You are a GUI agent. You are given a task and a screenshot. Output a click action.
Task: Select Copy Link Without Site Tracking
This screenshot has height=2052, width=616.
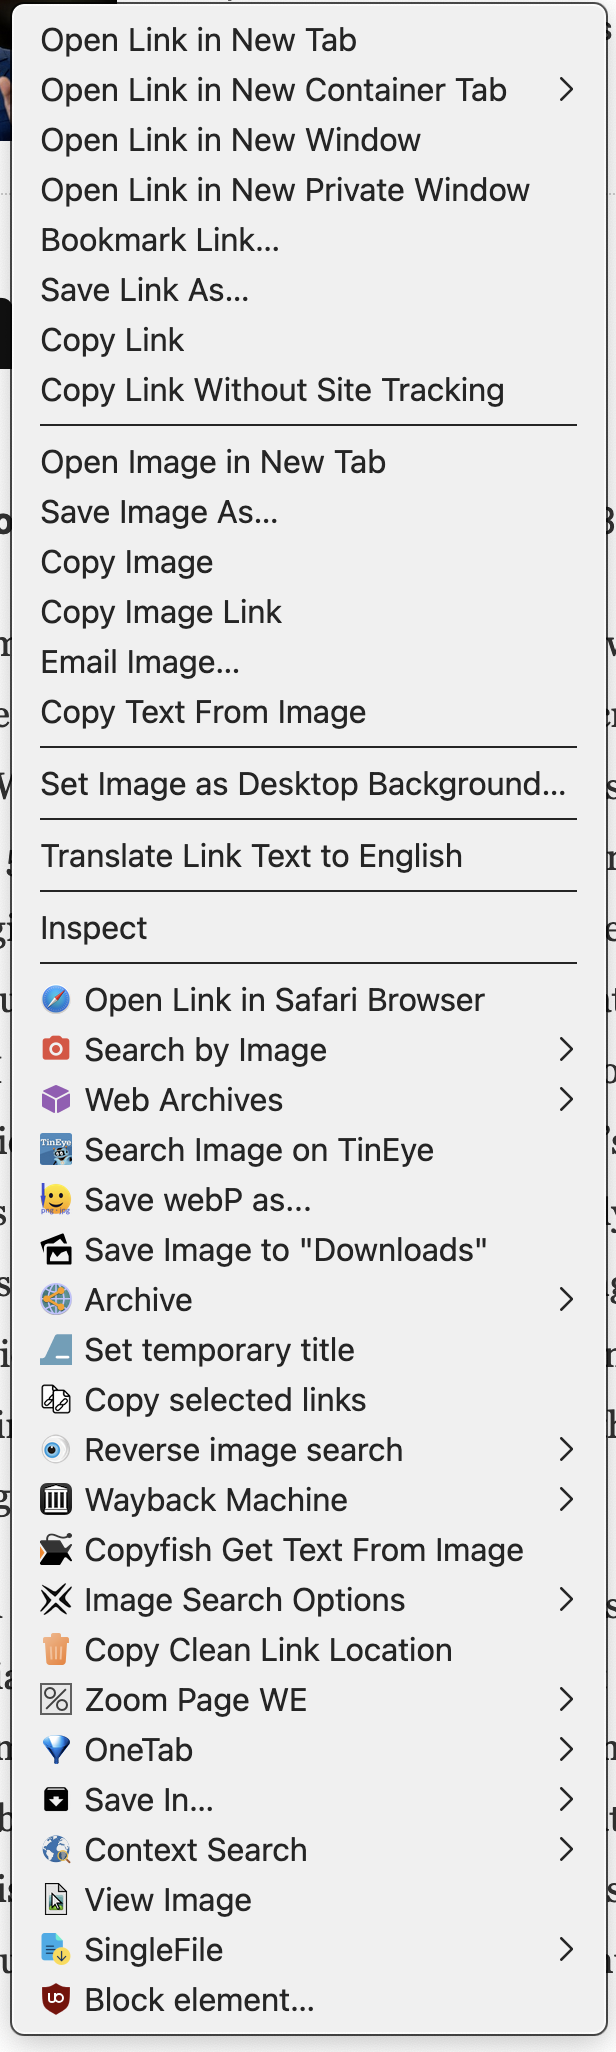tap(272, 390)
